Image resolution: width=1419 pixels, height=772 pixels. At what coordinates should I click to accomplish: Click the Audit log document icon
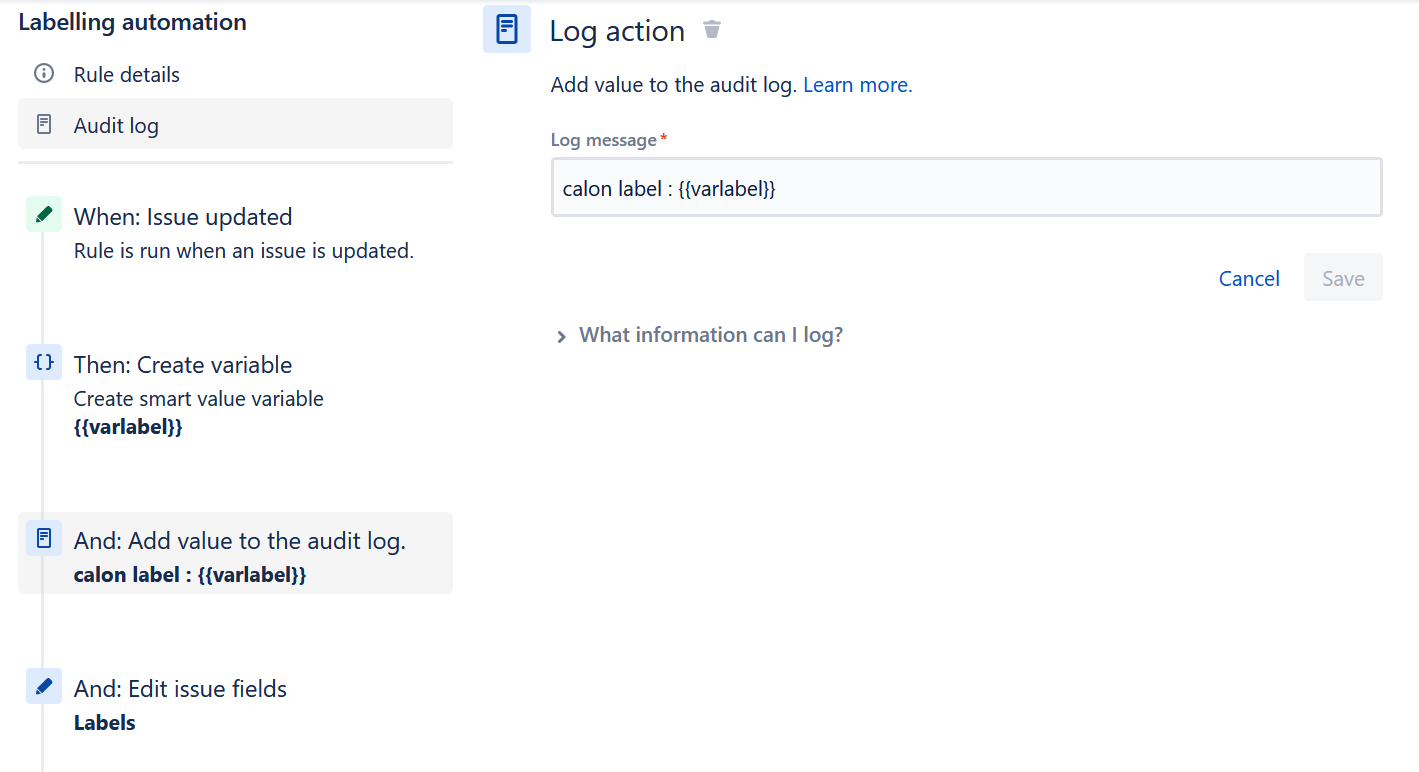pyautogui.click(x=44, y=125)
